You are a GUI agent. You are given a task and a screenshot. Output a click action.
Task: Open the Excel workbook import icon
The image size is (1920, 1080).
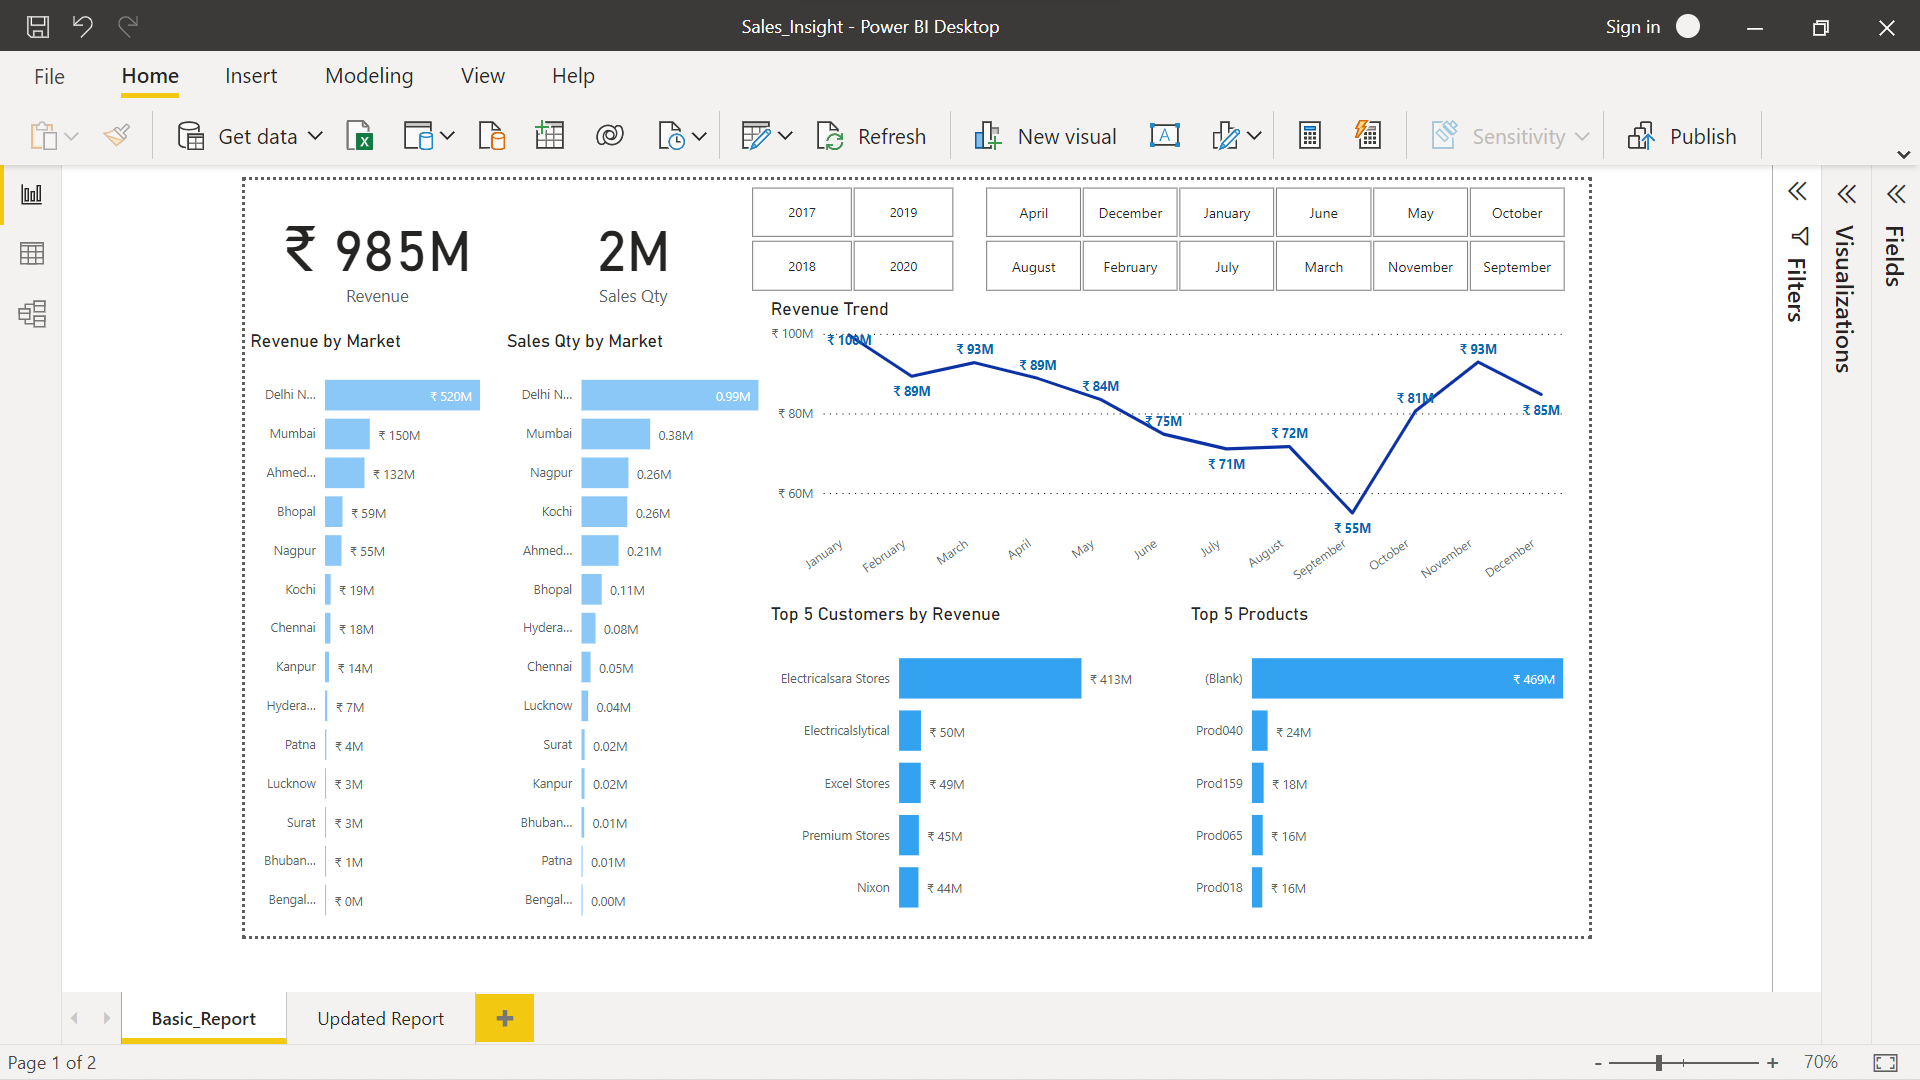tap(360, 135)
